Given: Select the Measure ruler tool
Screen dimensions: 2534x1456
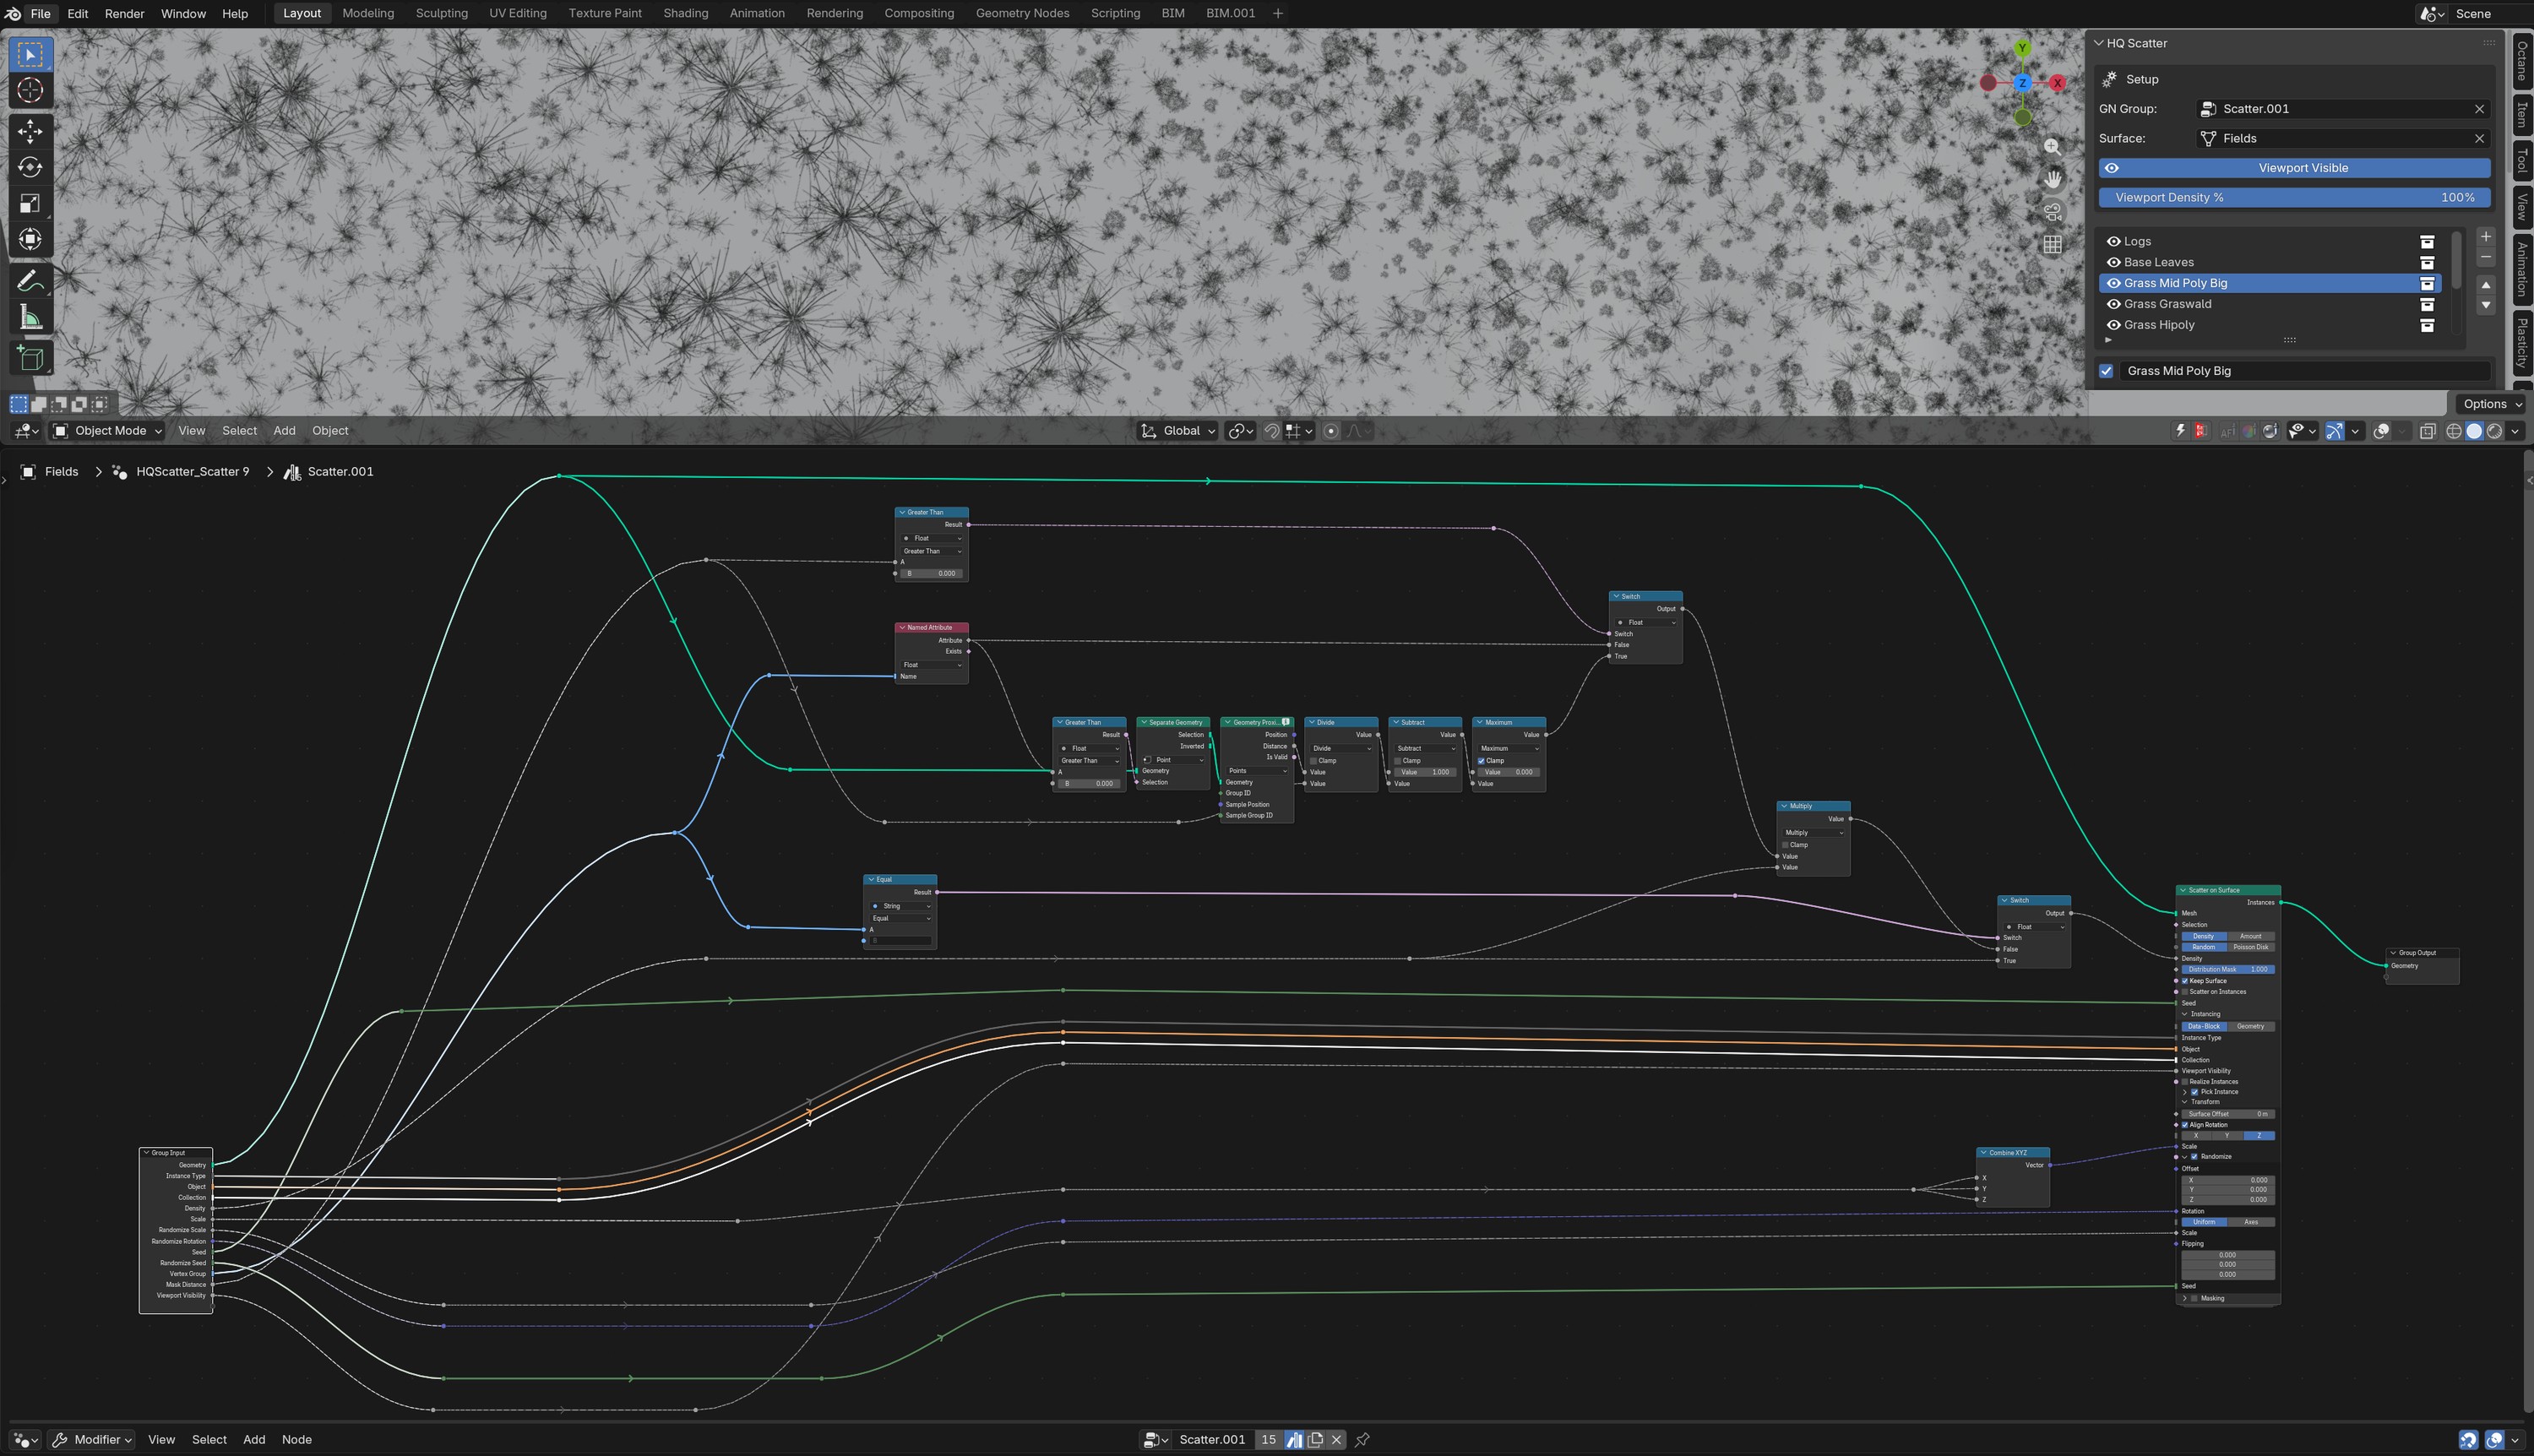Looking at the screenshot, I should tap(30, 318).
